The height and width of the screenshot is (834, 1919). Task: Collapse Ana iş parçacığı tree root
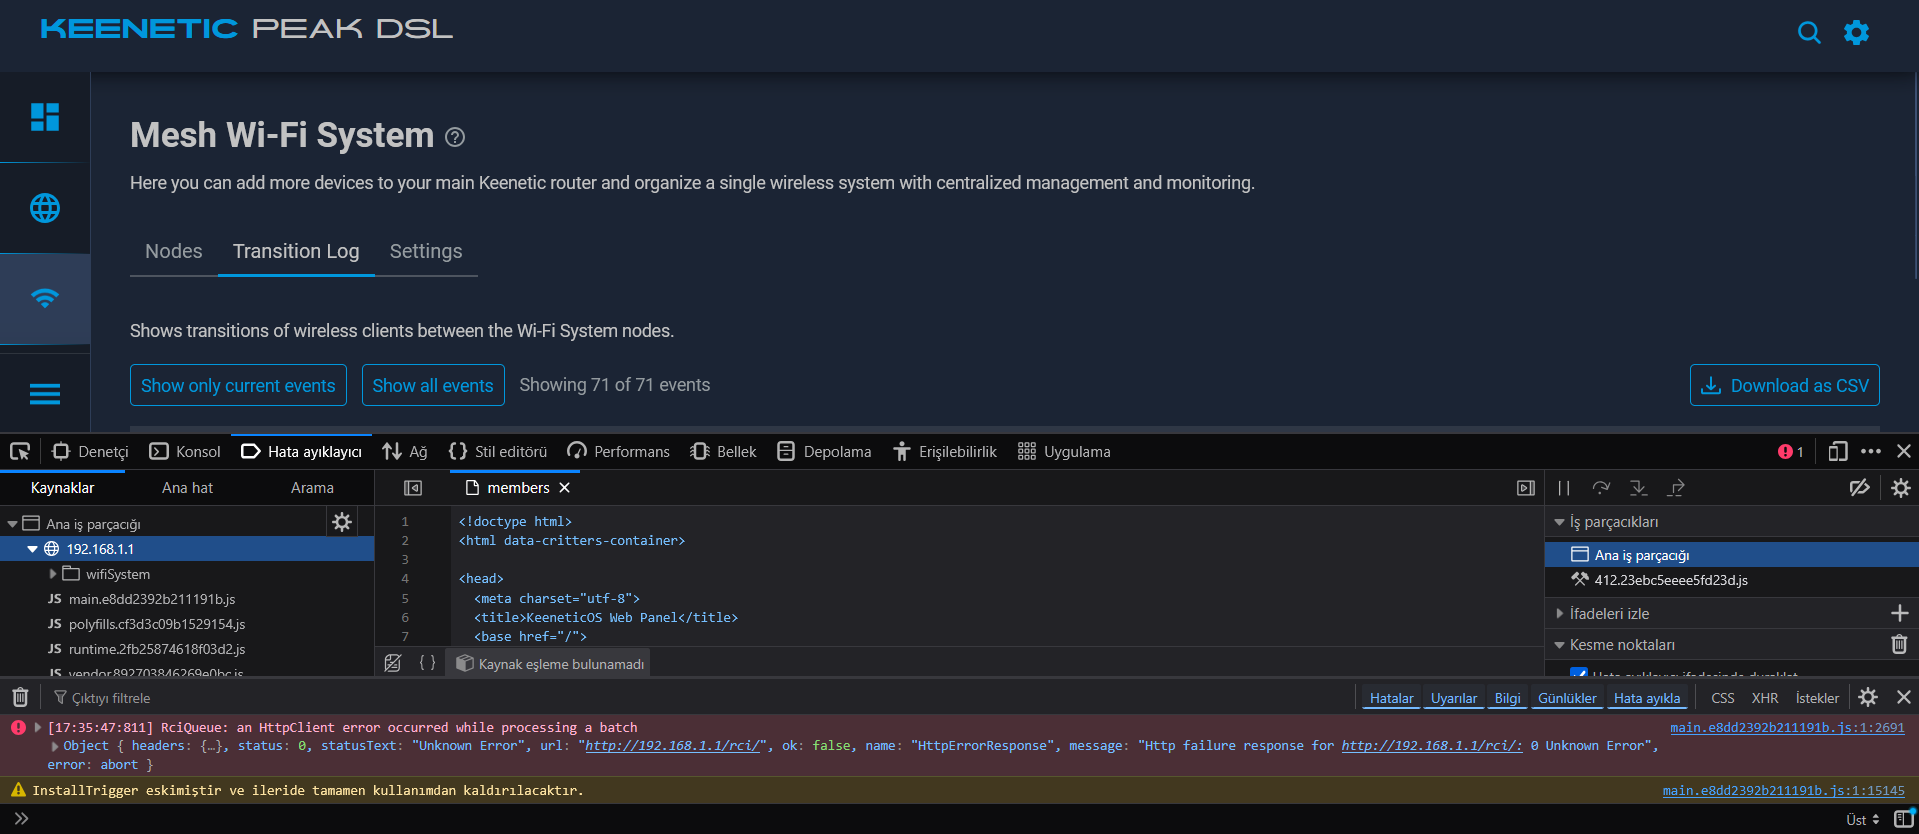click(x=12, y=524)
